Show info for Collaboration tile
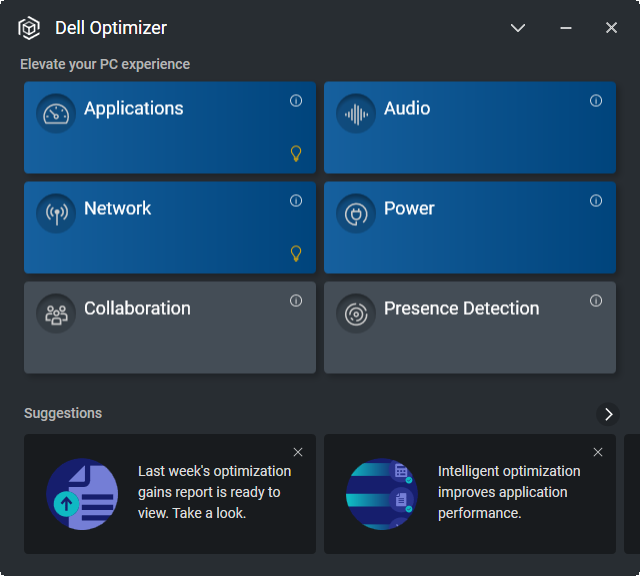This screenshot has width=640, height=576. click(x=296, y=300)
